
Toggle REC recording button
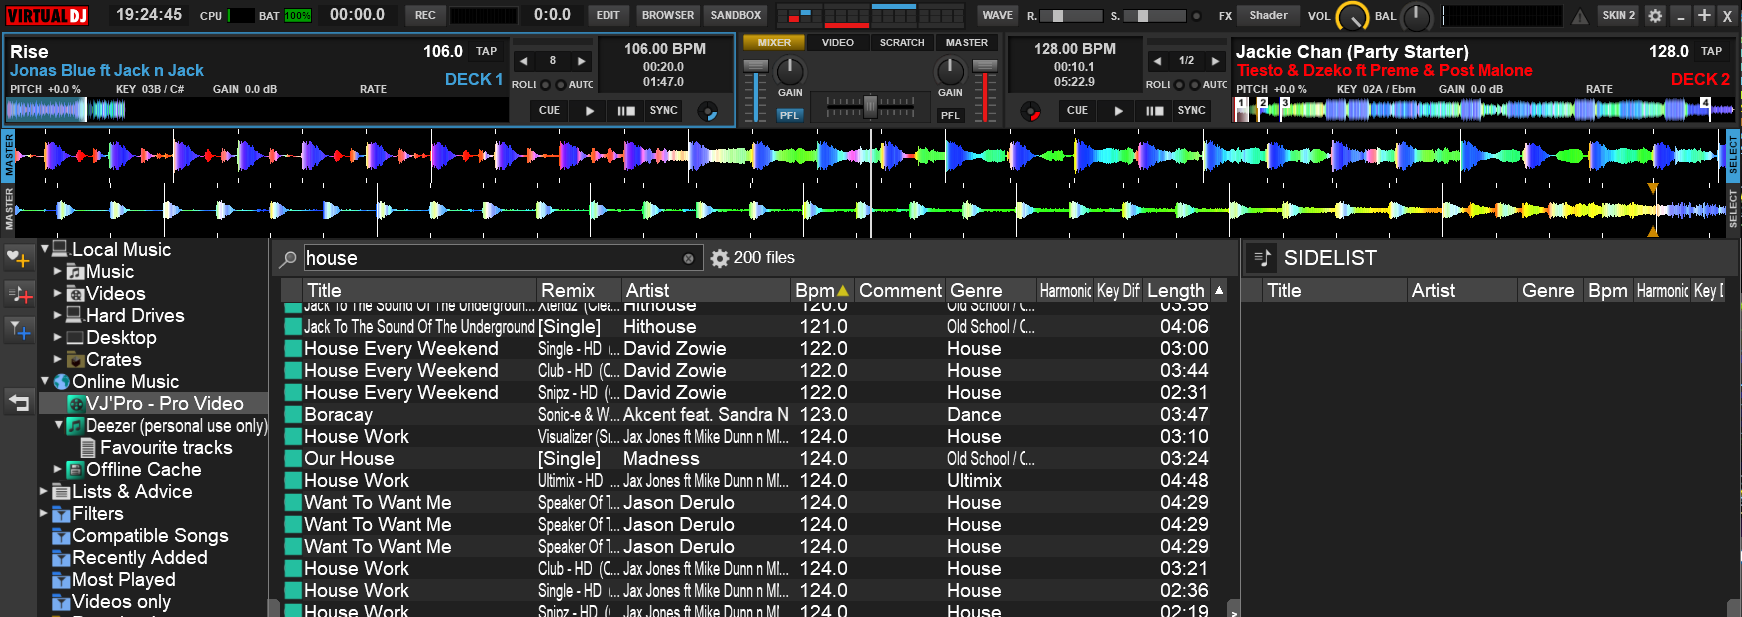pos(425,15)
